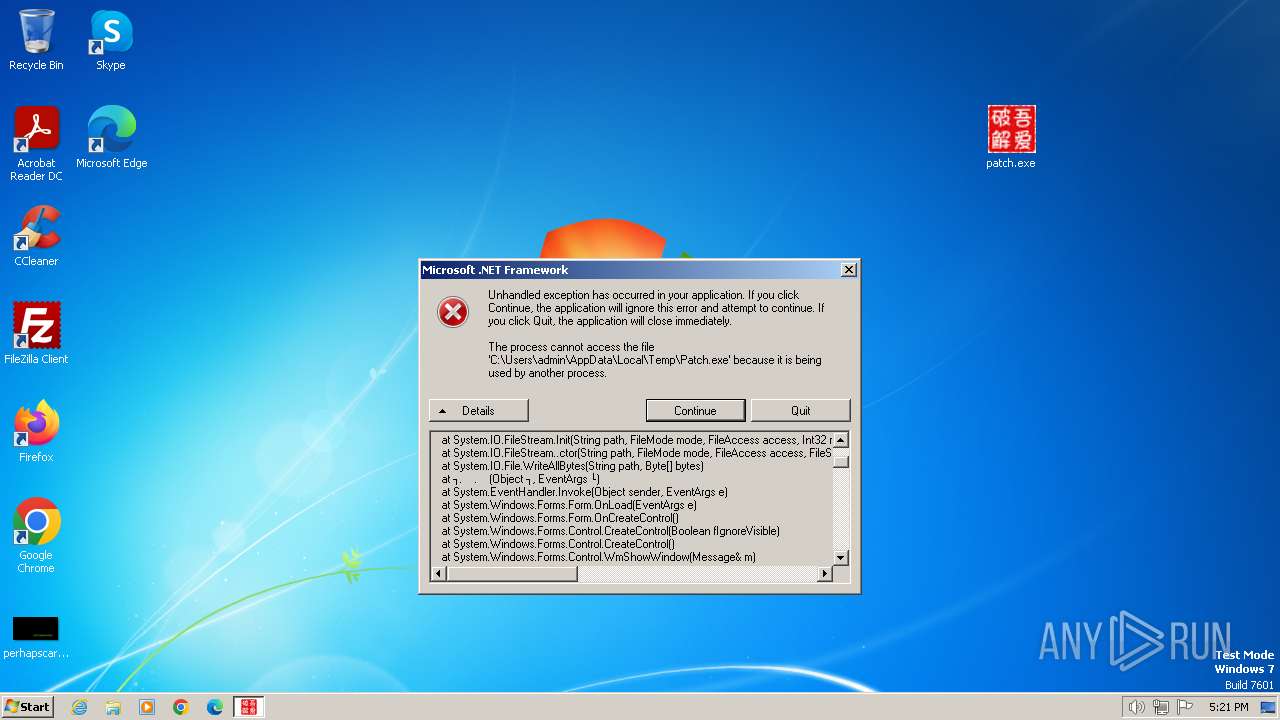Switch to patch app taskbar button
Viewport: 1280px width, 720px height.
248,707
